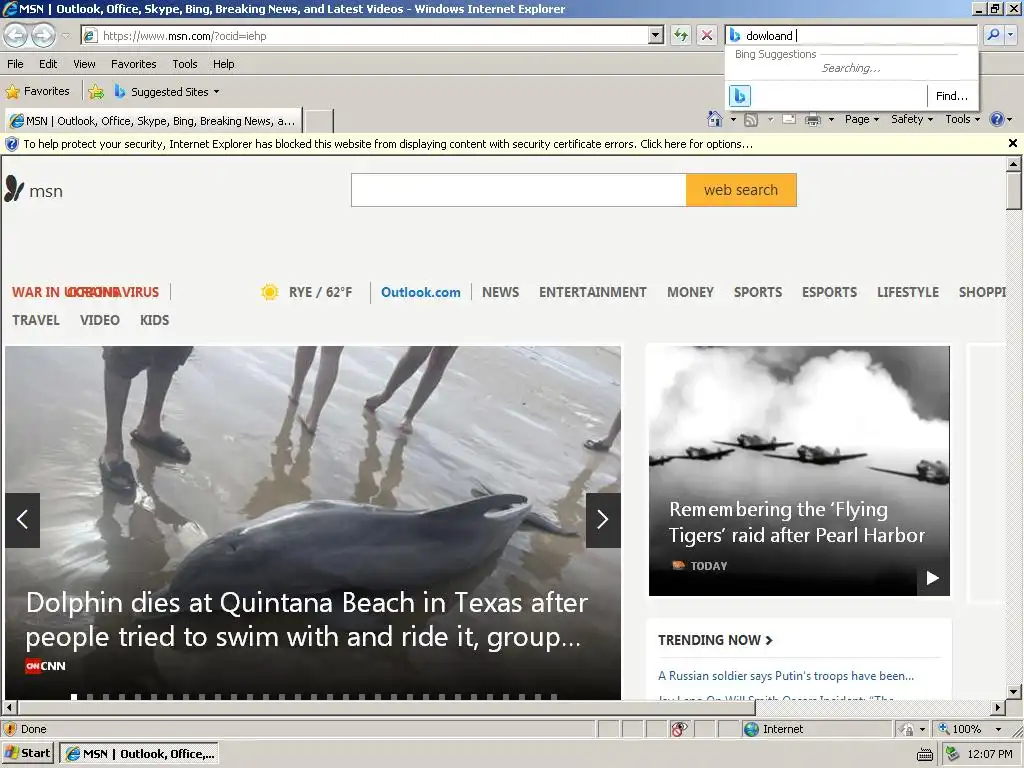Open the Safety command bar menu

[x=912, y=119]
